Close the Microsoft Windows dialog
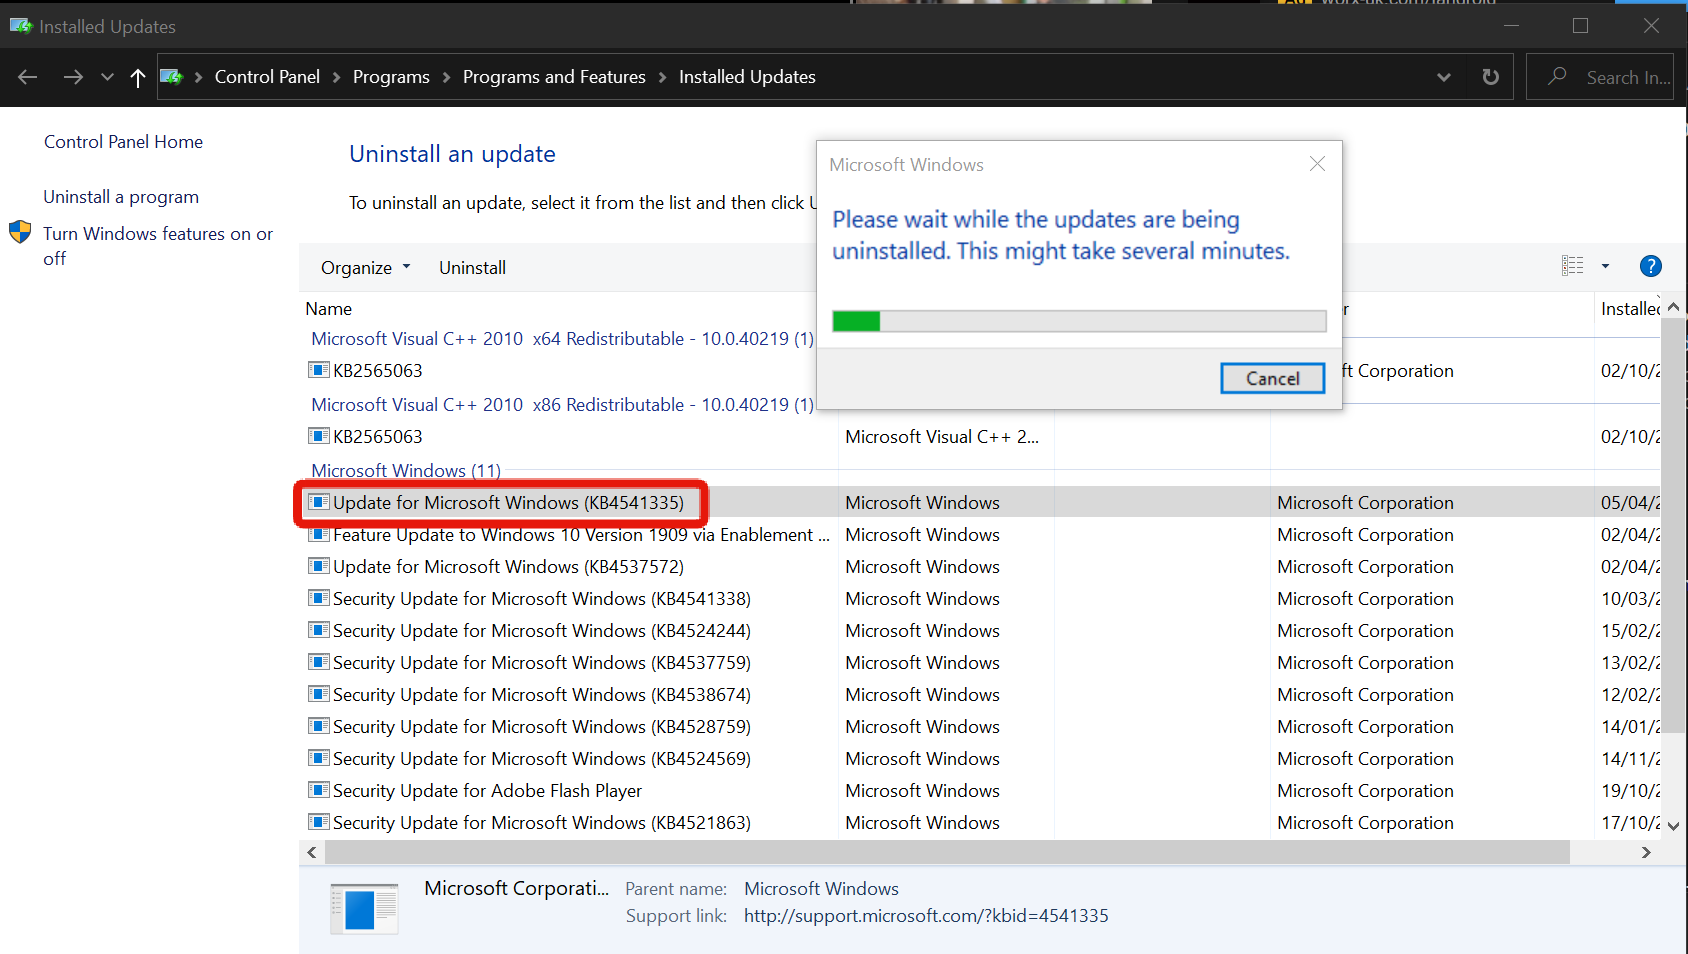Viewport: 1688px width, 954px height. pyautogui.click(x=1317, y=164)
